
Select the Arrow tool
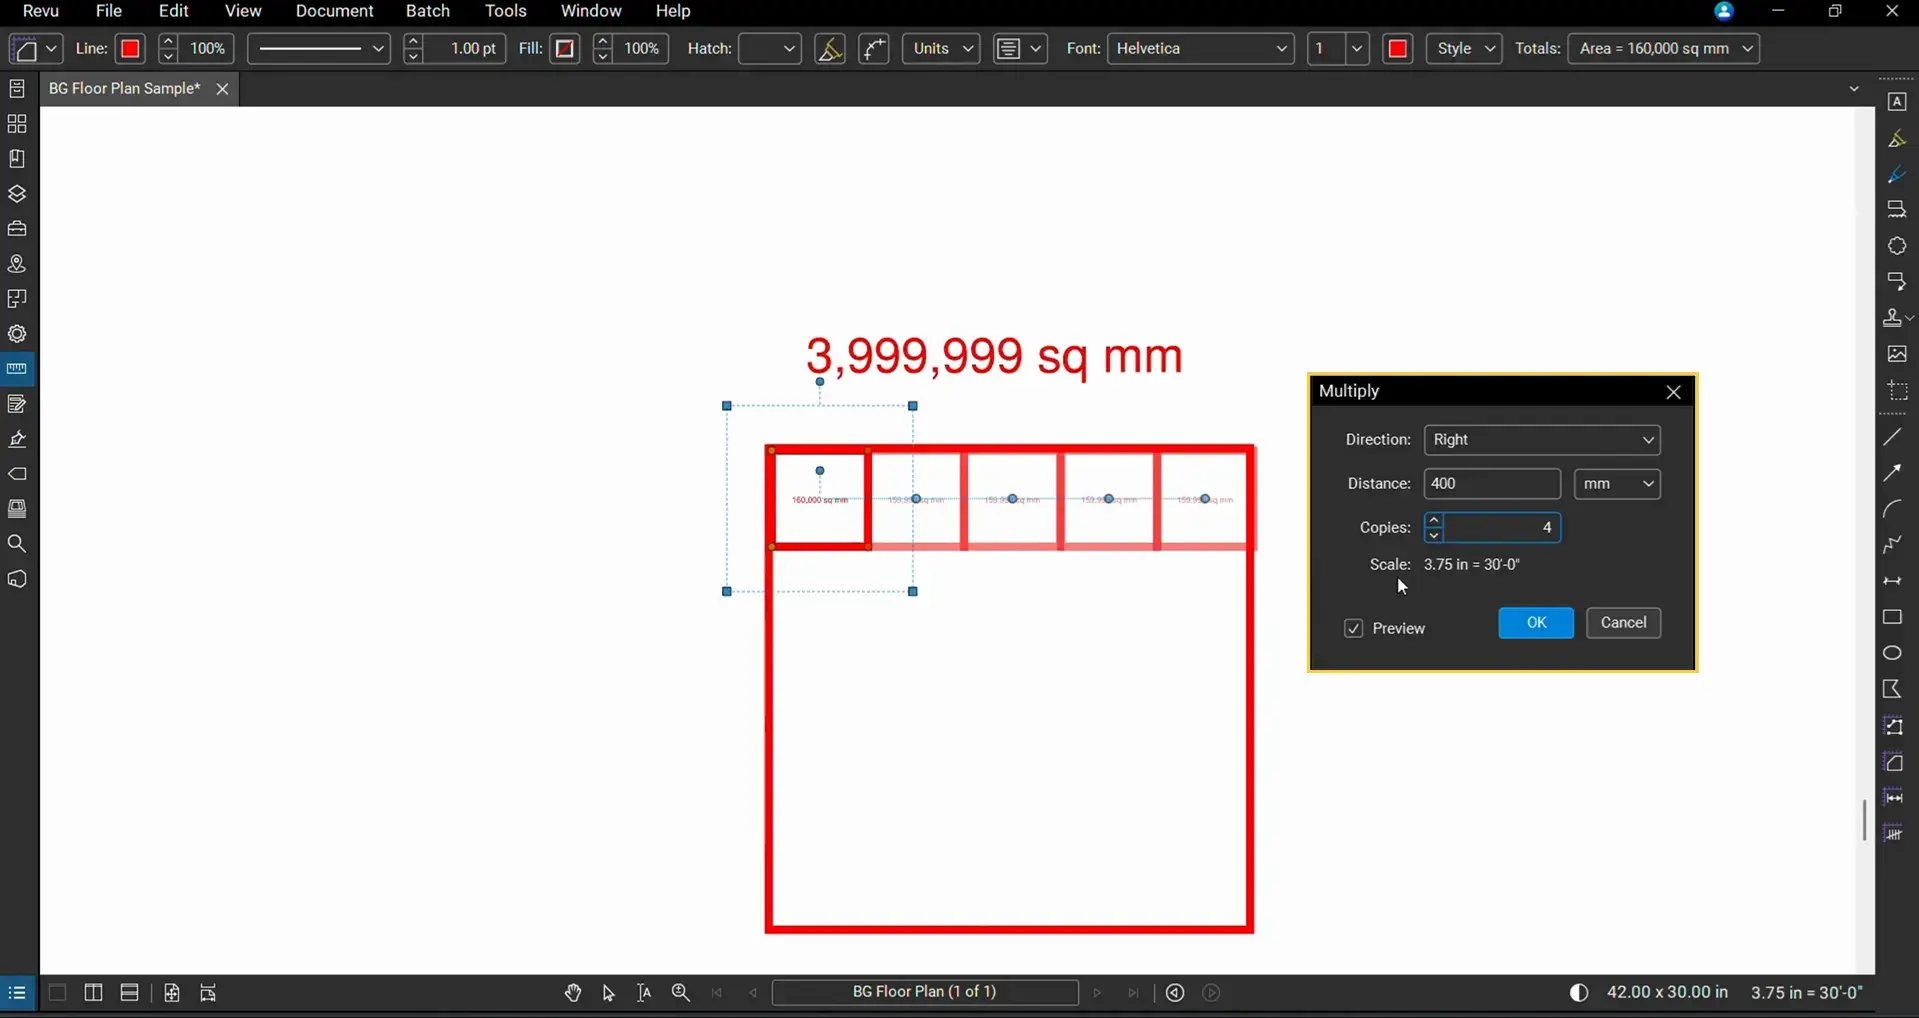click(x=1892, y=473)
